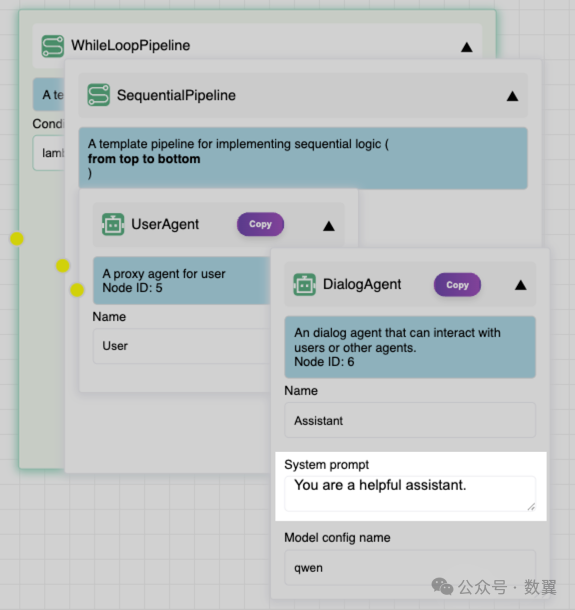
Task: Click the WhileLoop condition lambda field
Action: [49, 153]
